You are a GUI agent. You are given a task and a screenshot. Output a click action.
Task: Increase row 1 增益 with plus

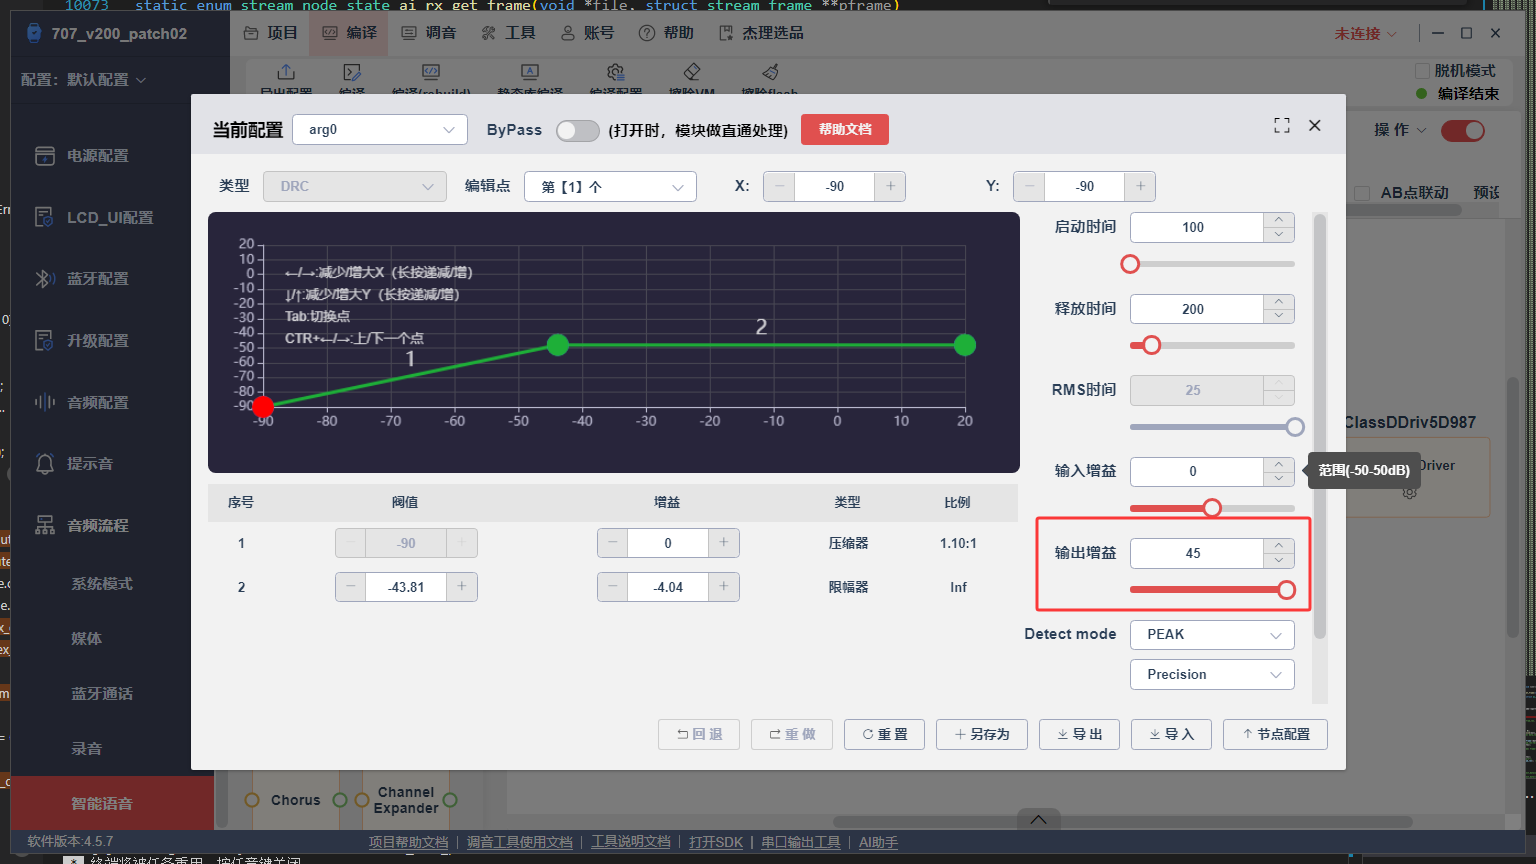tap(723, 543)
